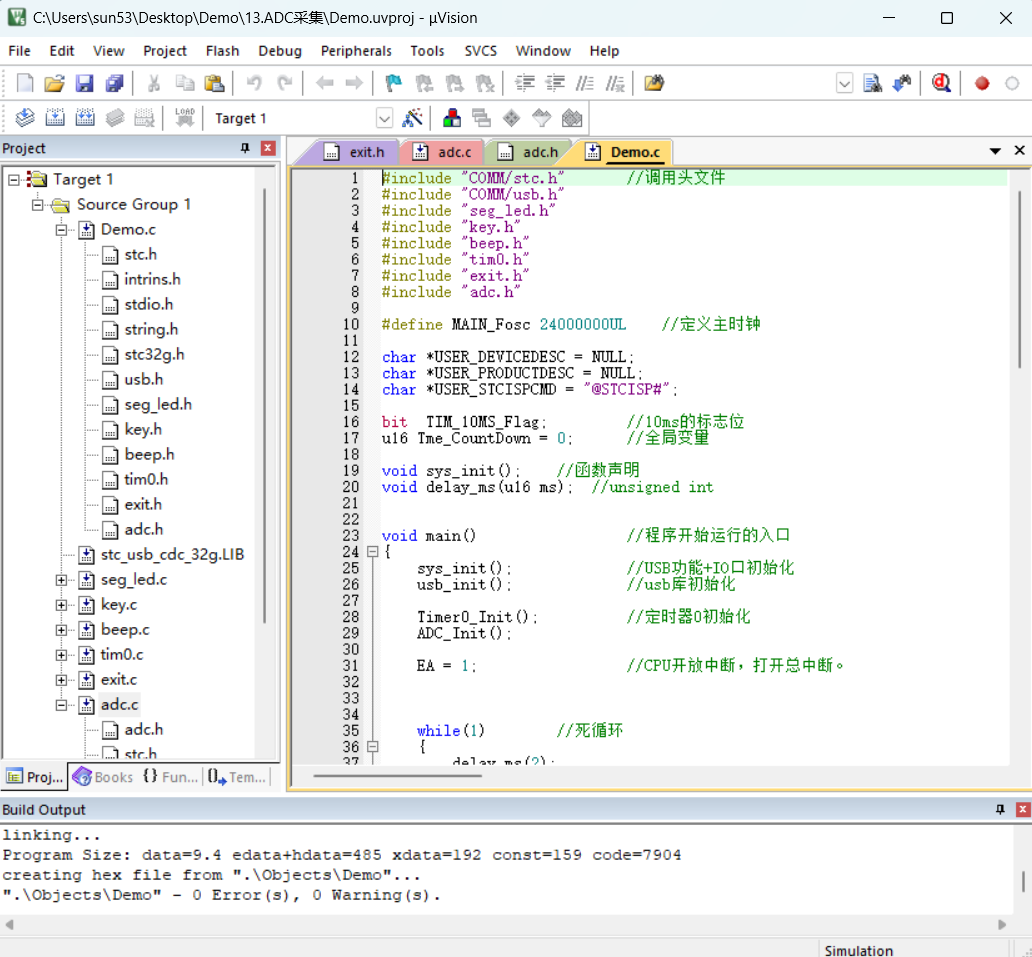Toggle pin on Project panel
1032x957 pixels.
245,148
